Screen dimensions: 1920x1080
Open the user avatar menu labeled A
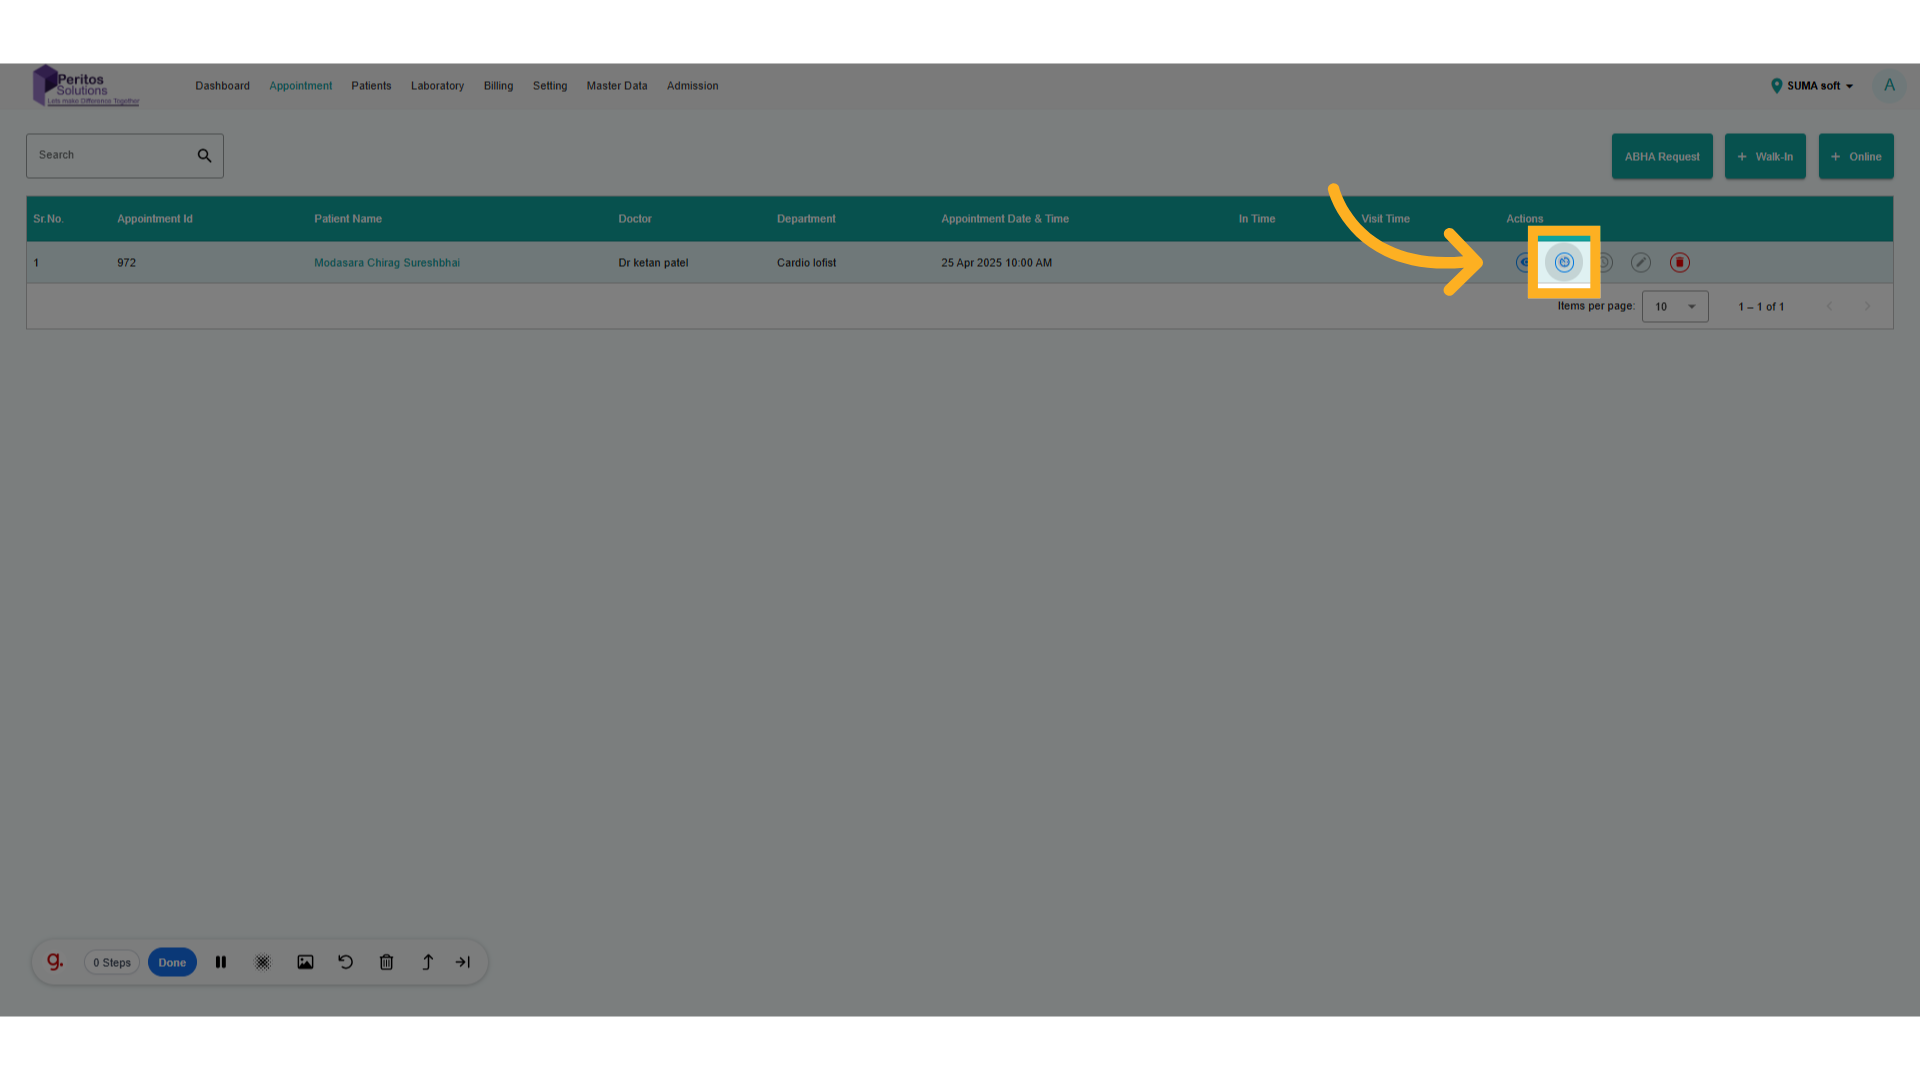1889,86
